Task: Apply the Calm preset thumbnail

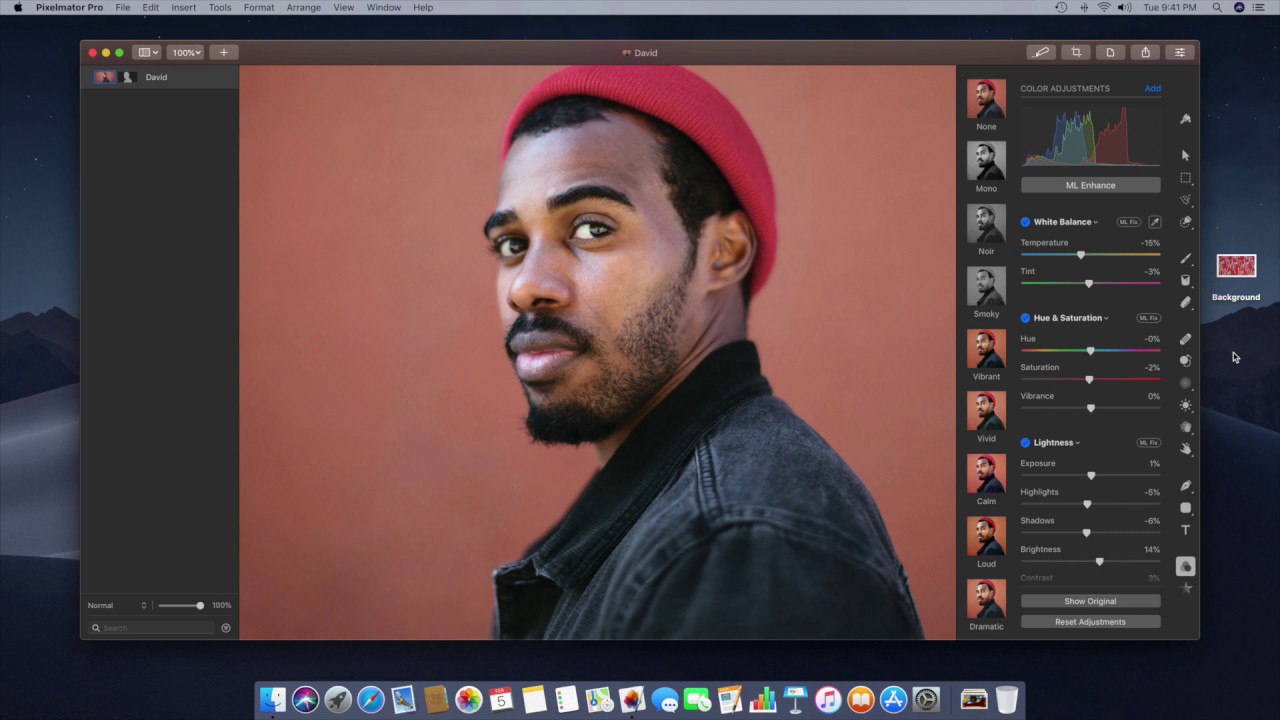Action: tap(986, 474)
